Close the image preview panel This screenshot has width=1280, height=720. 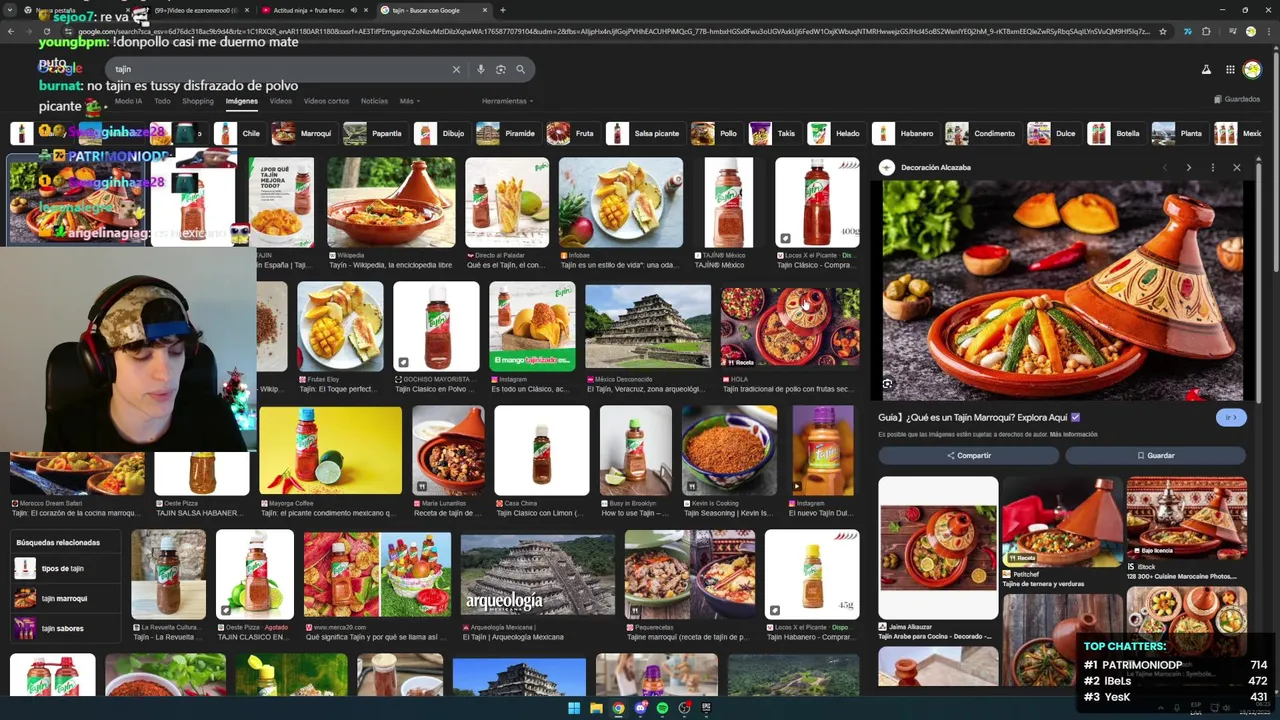pyautogui.click(x=1237, y=167)
